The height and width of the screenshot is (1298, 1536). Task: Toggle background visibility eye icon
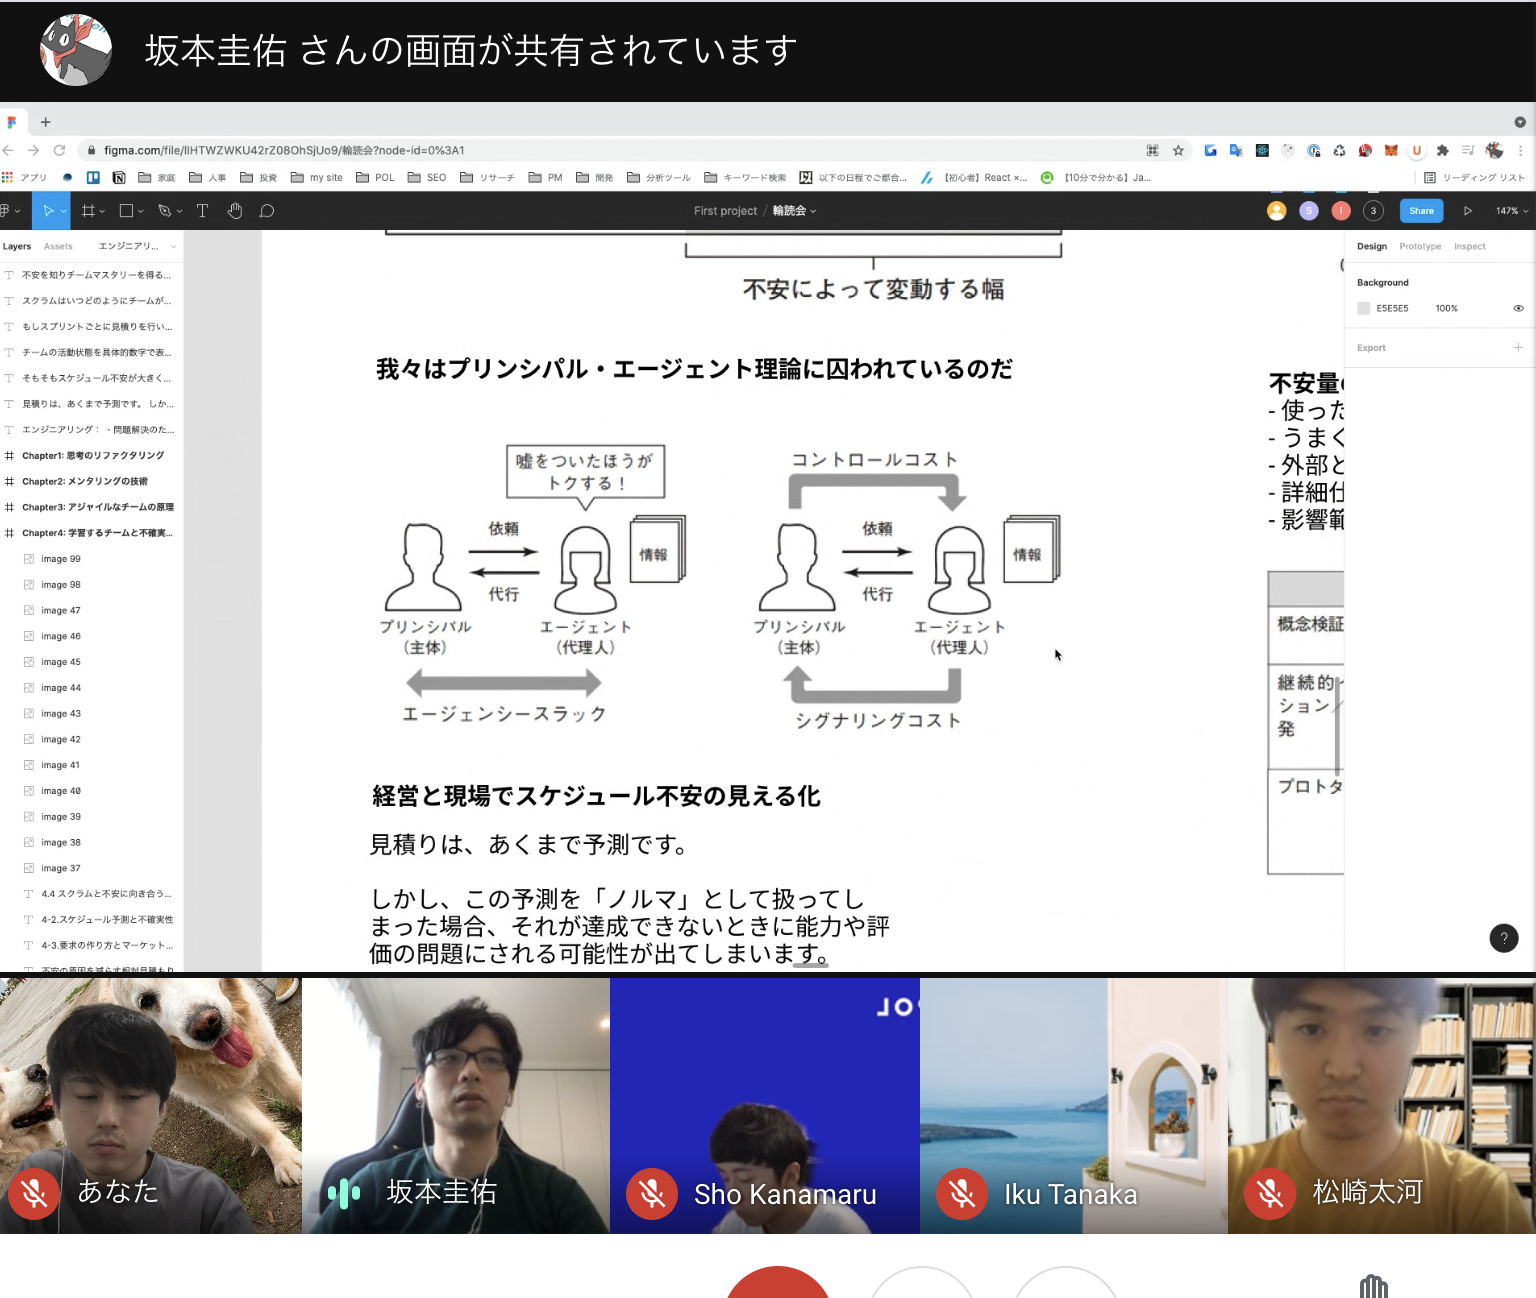point(1518,308)
